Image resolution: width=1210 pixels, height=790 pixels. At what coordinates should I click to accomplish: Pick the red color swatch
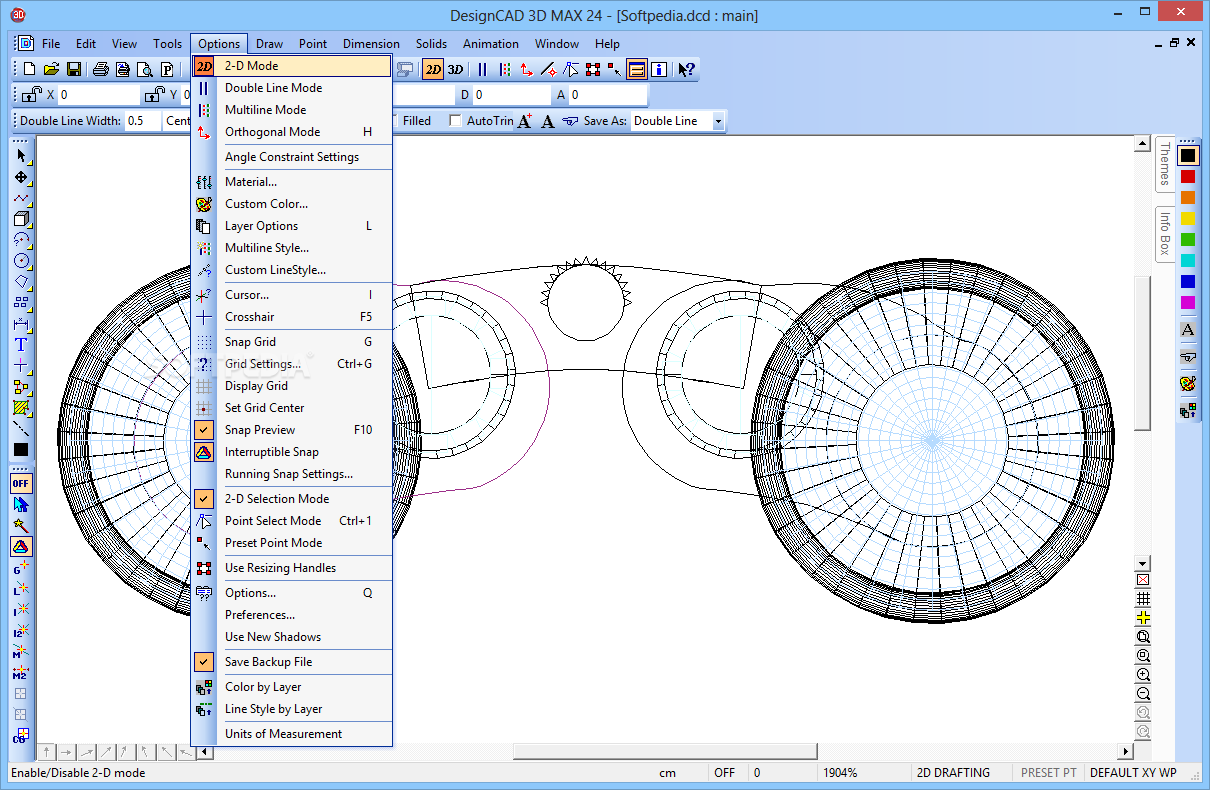click(x=1188, y=177)
